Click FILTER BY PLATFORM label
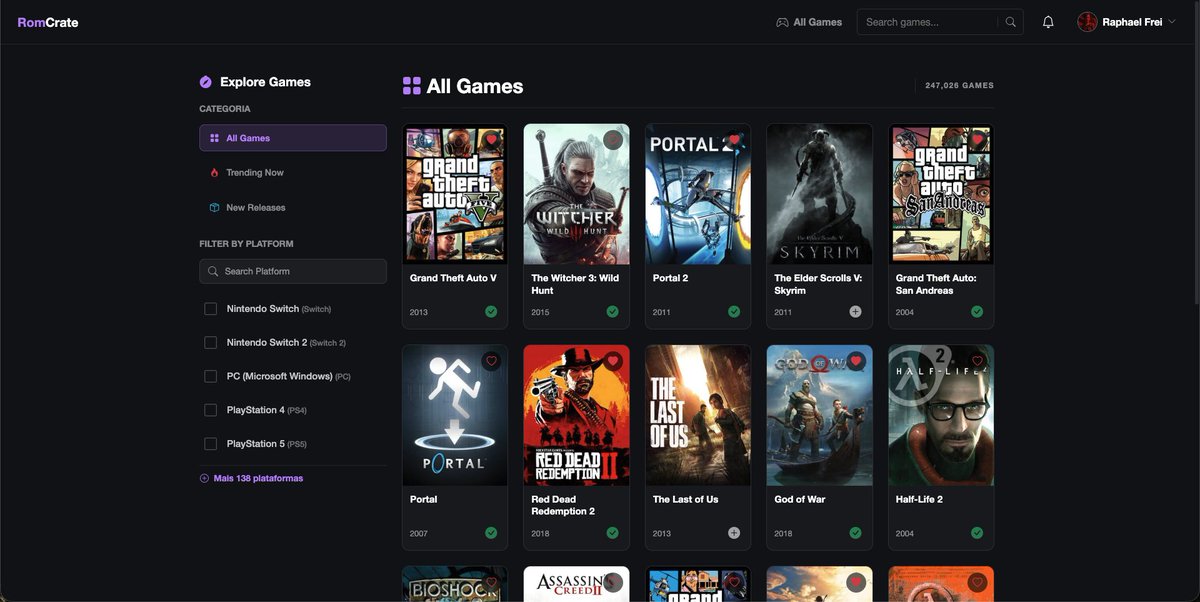 coord(246,244)
